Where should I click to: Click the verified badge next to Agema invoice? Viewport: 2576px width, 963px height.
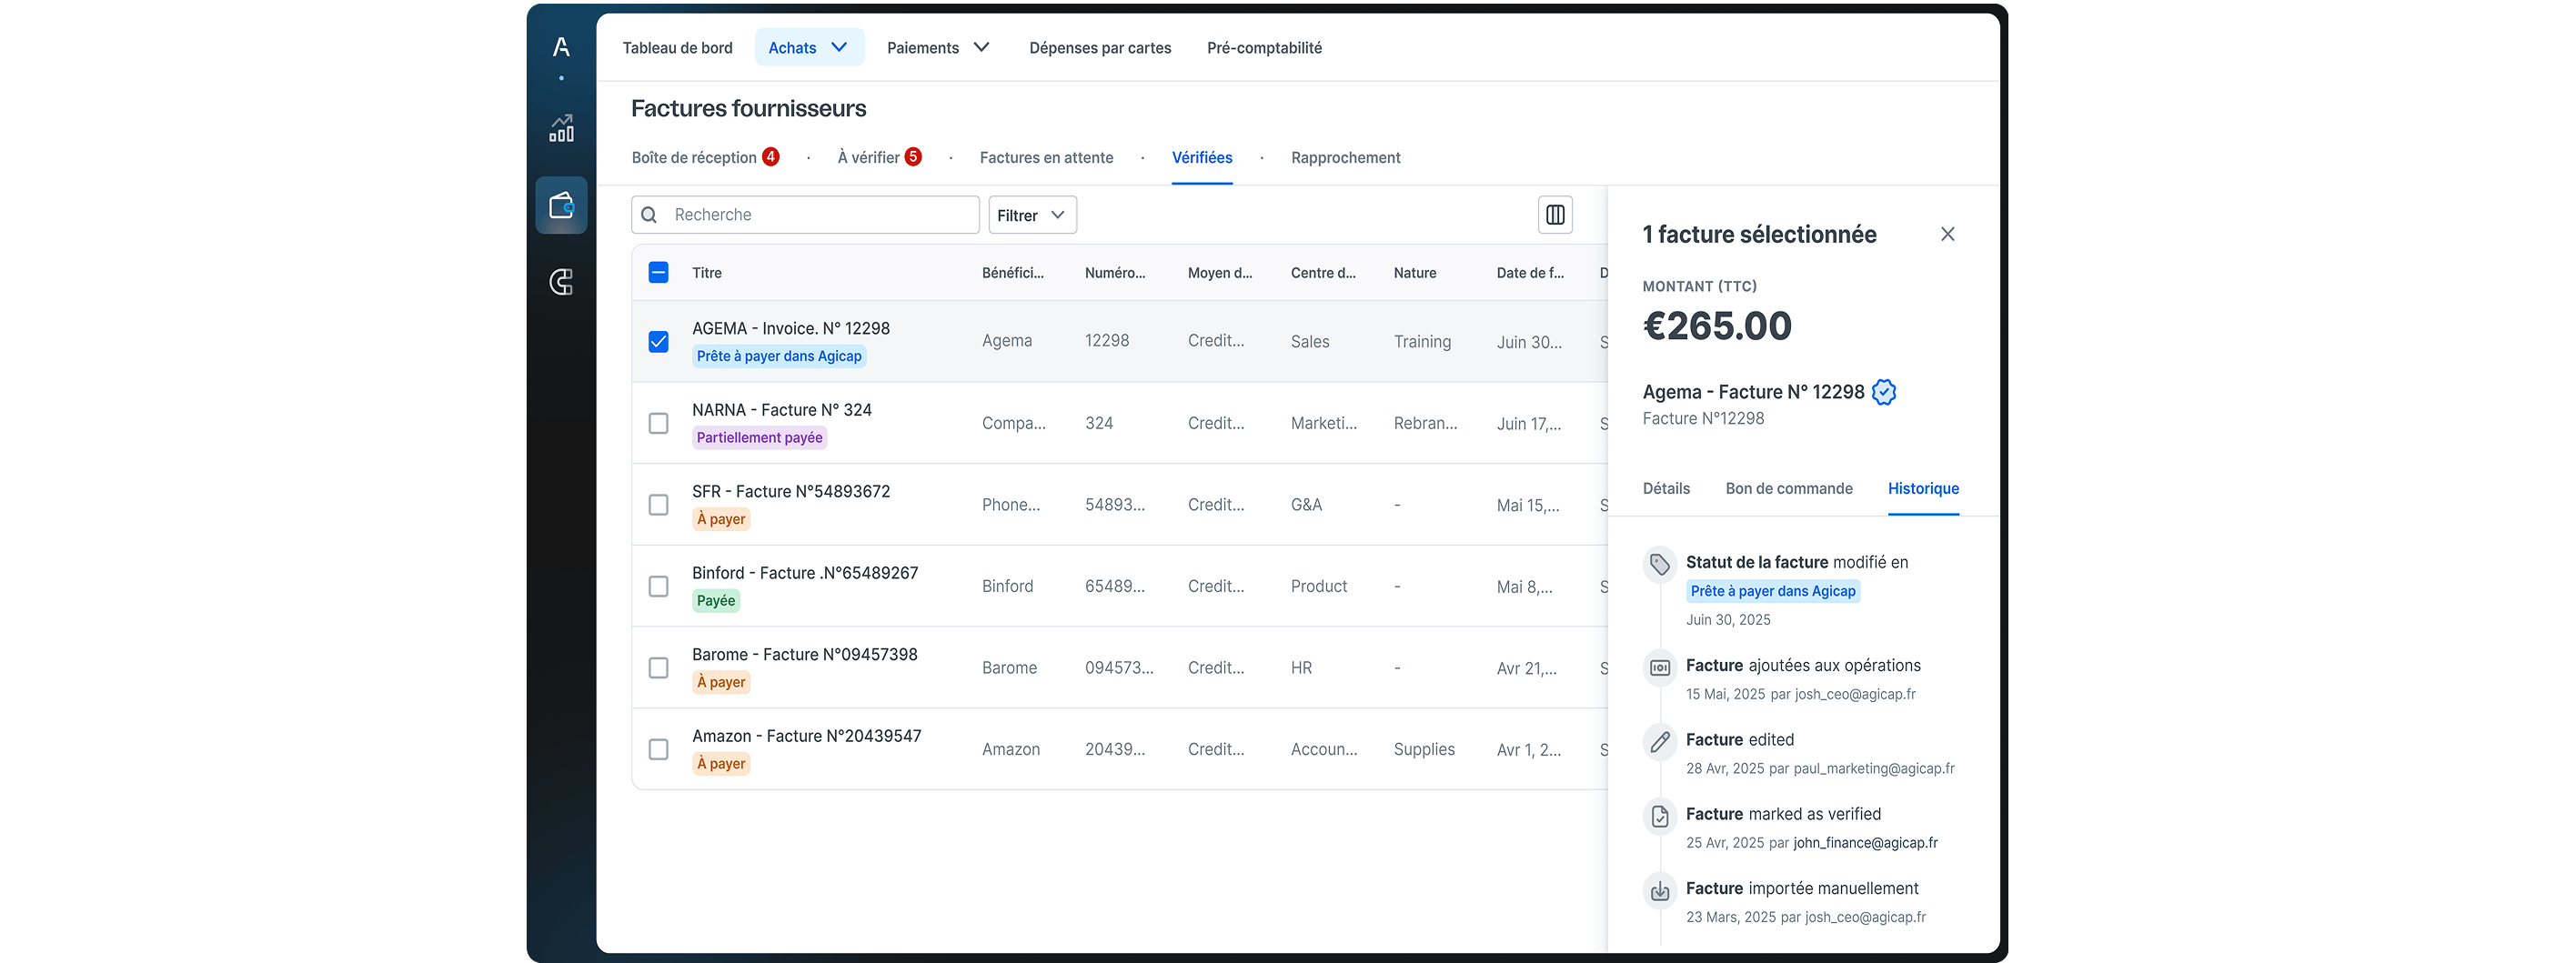coord(1884,392)
